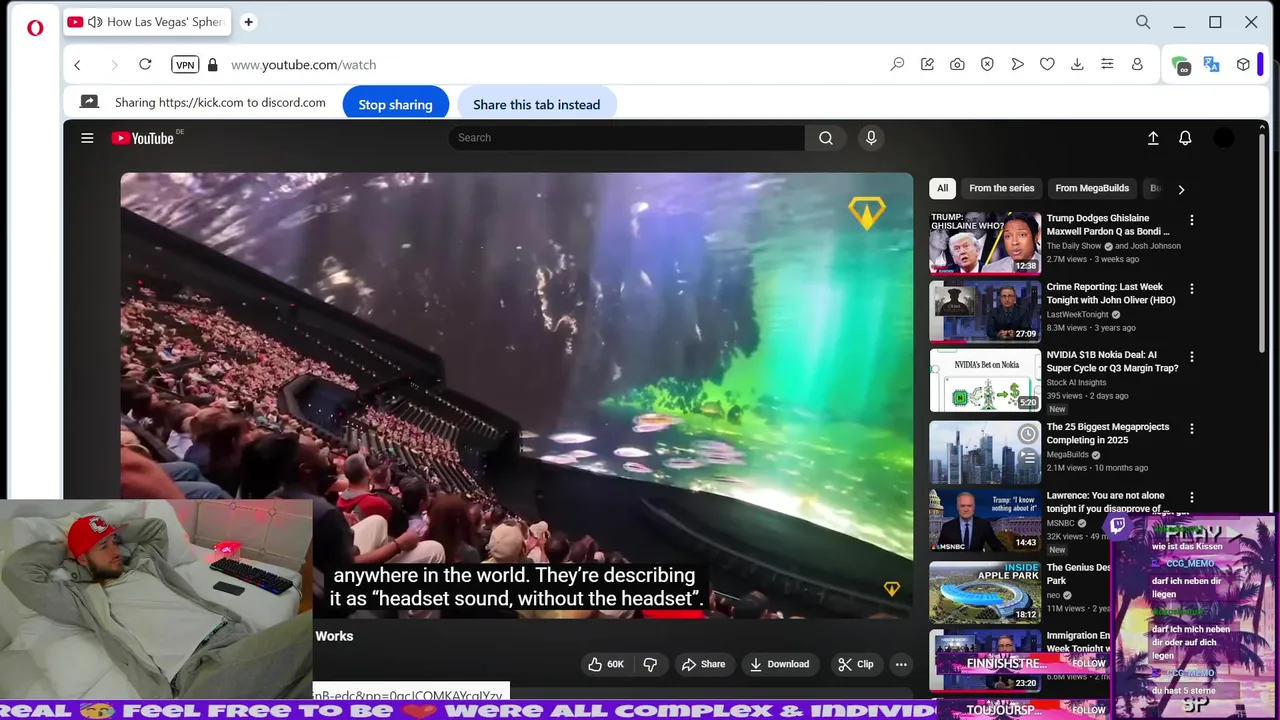Click the Download button under video
Viewport: 1280px width, 720px height.
(x=780, y=664)
